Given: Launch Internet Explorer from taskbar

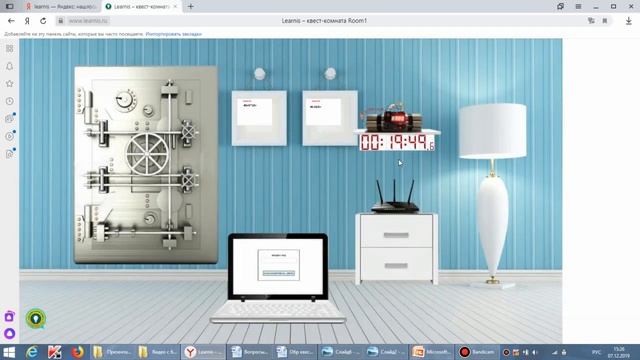Looking at the screenshot, I should [x=32, y=352].
